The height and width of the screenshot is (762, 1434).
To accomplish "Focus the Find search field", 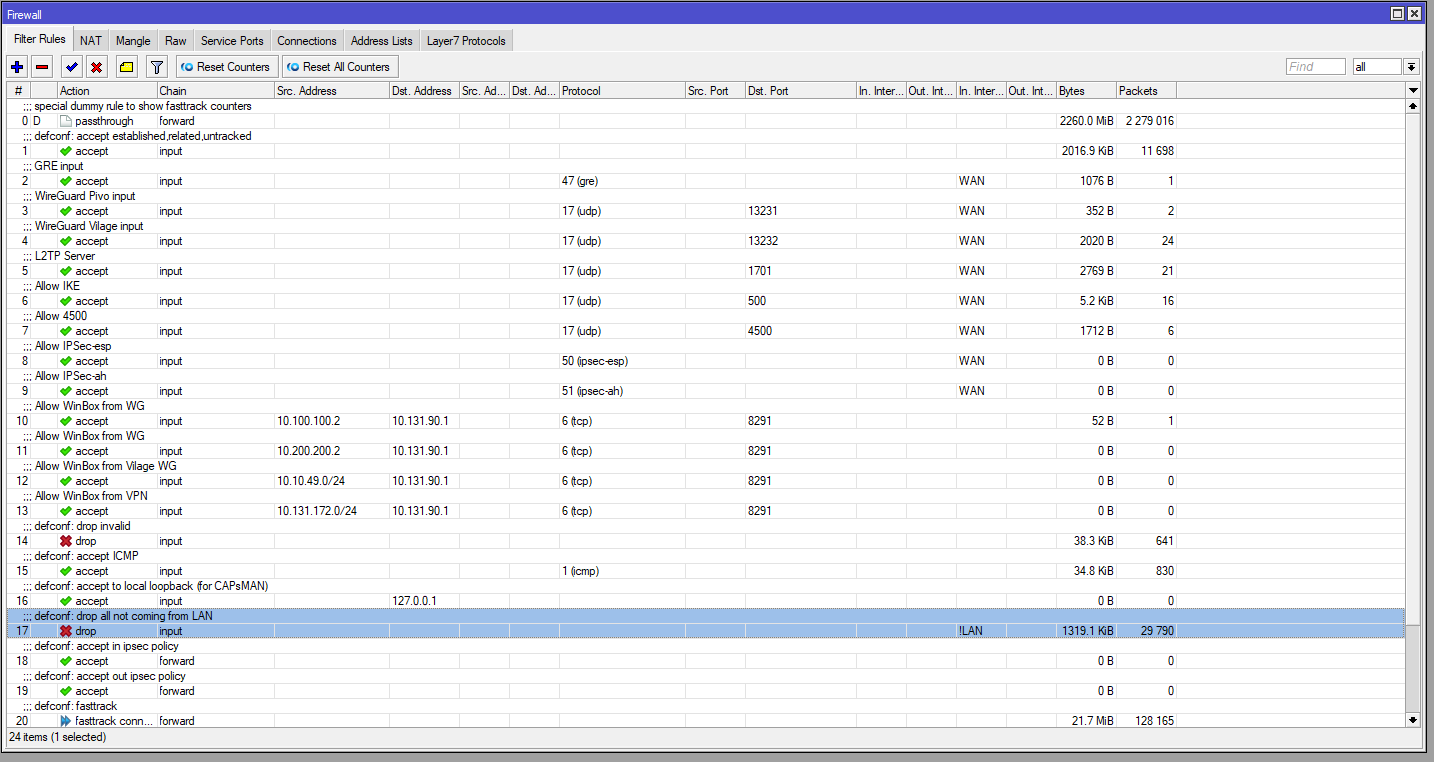I will [1315, 67].
